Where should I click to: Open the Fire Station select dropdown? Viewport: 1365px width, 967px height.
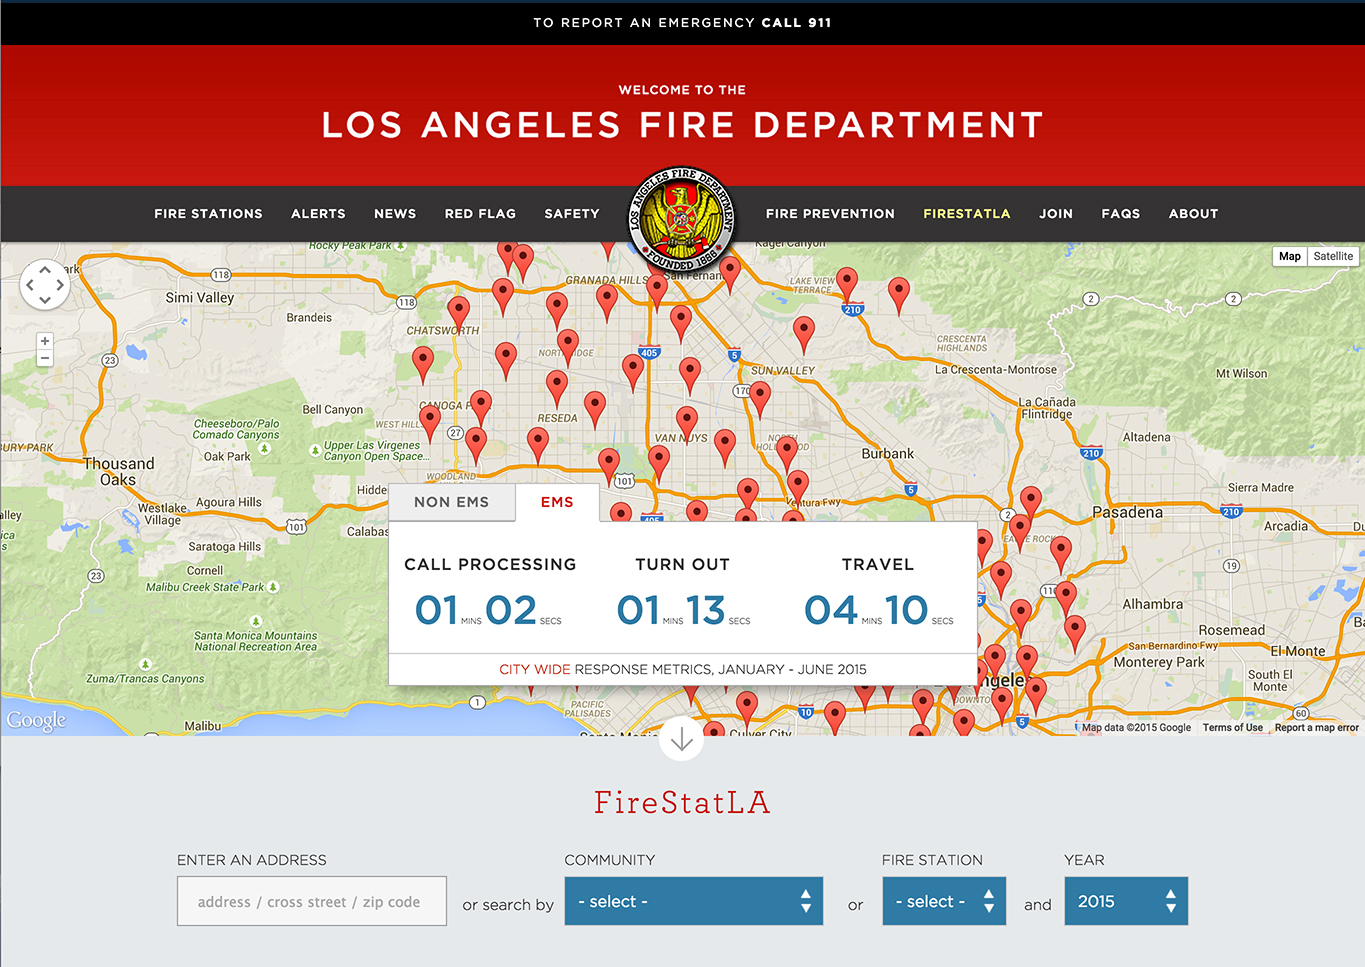click(x=943, y=901)
